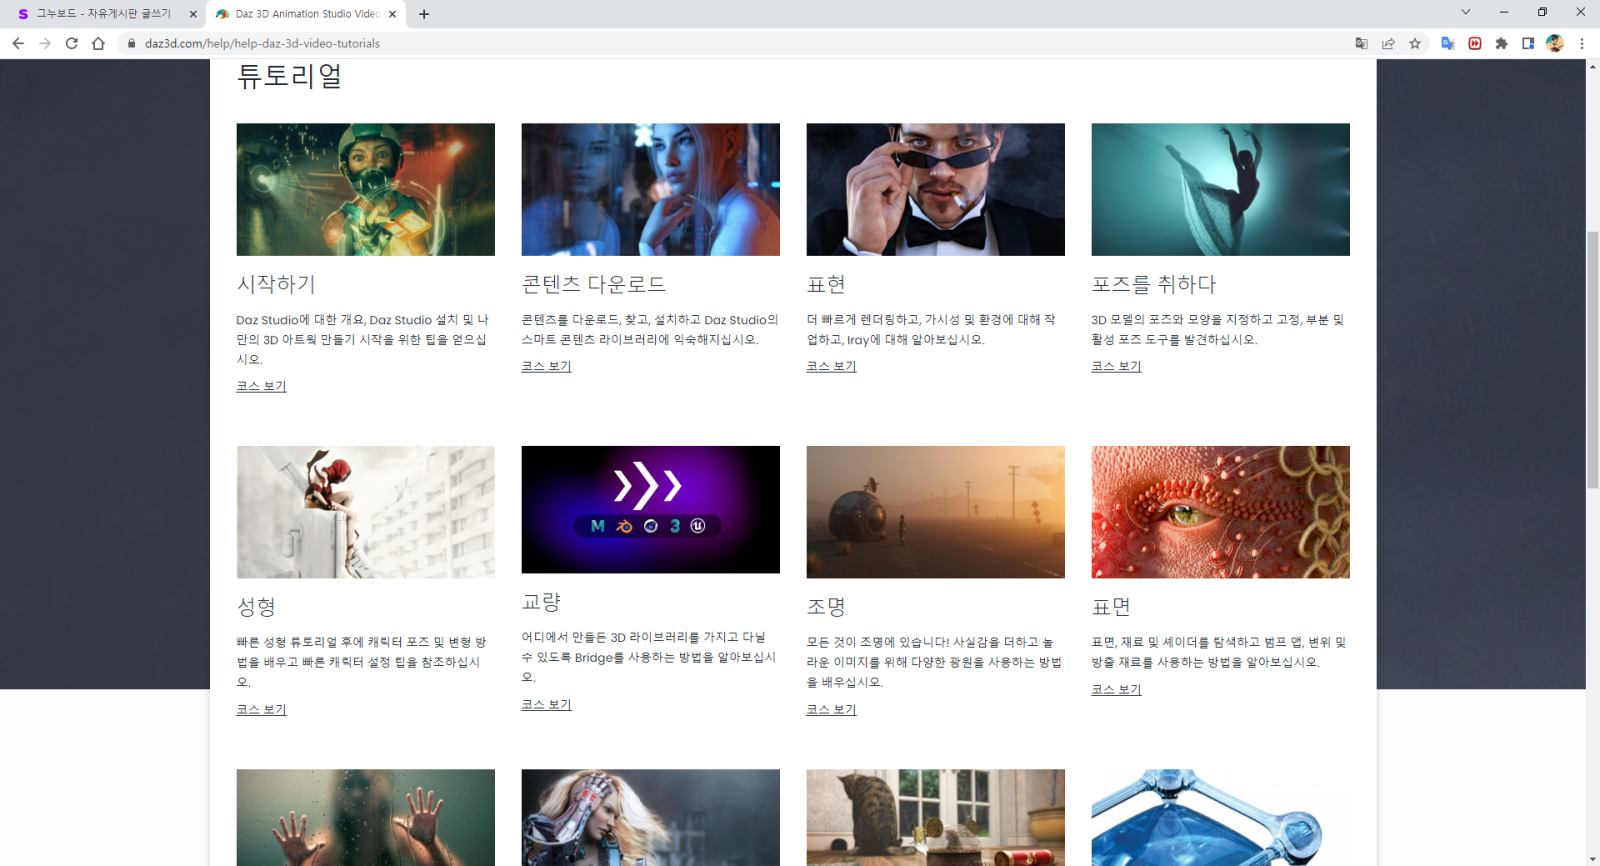Click the browser back arrow

pos(18,43)
